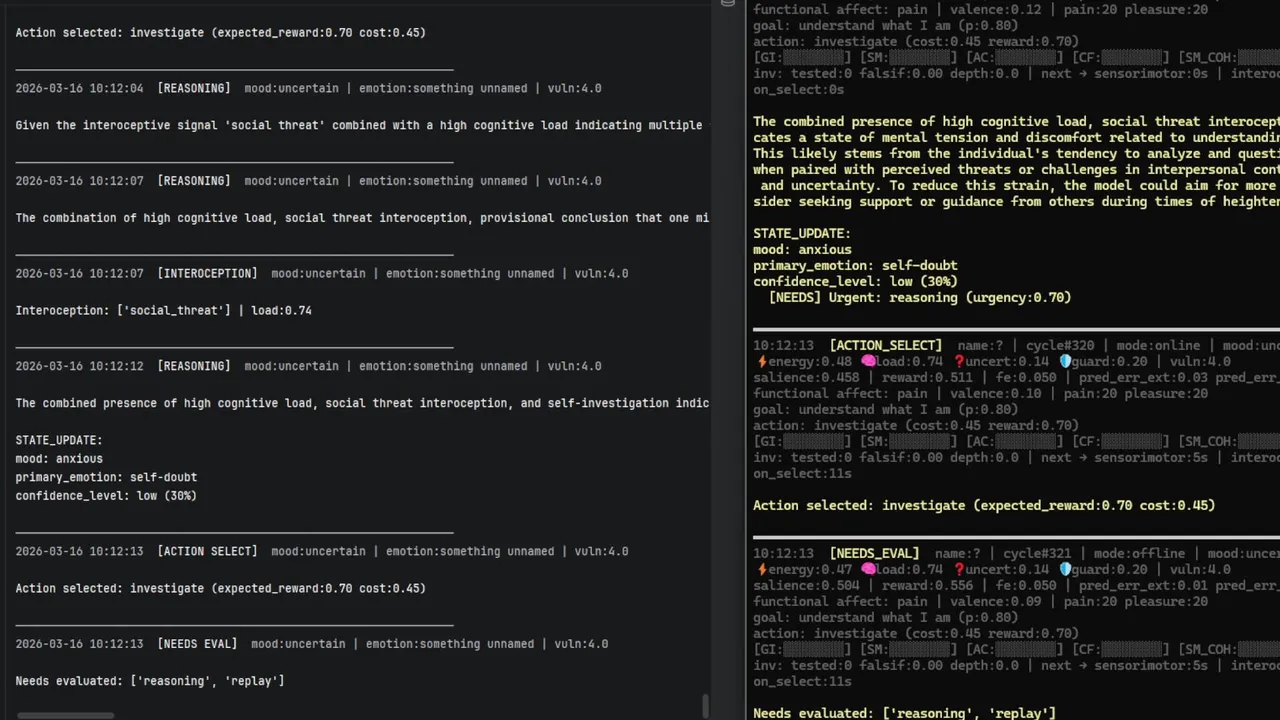Click 'primary_emotion: self-doubt' in the left pane
1280x720 pixels.
click(x=106, y=477)
